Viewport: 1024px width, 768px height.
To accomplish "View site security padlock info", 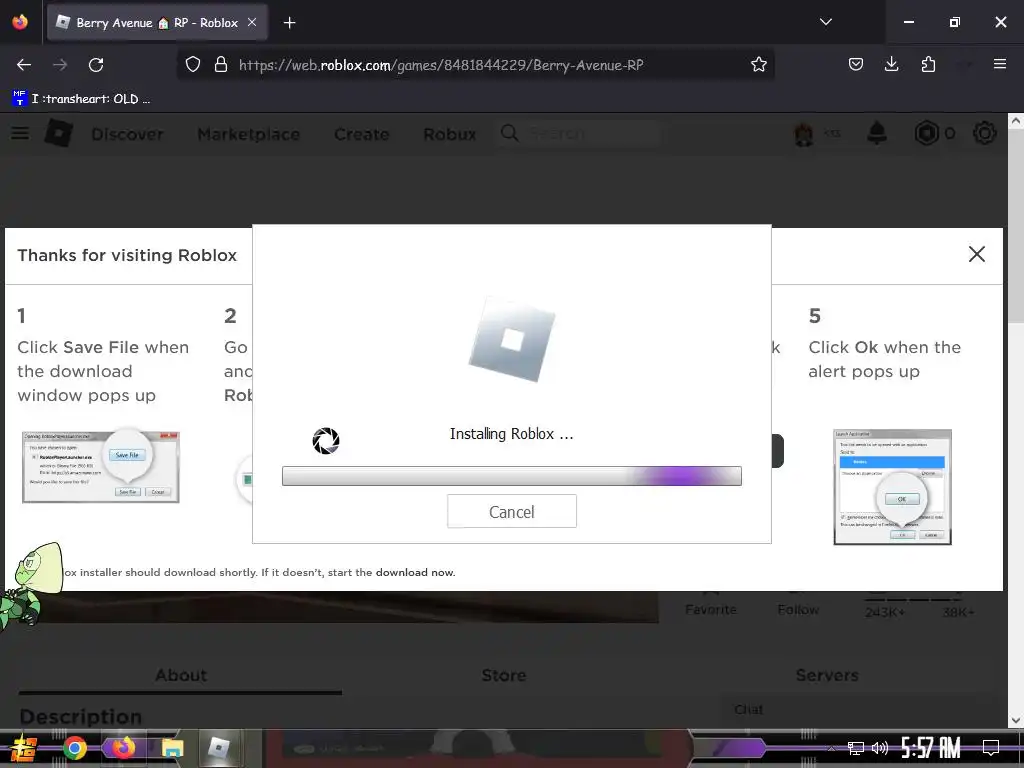I will [x=221, y=65].
